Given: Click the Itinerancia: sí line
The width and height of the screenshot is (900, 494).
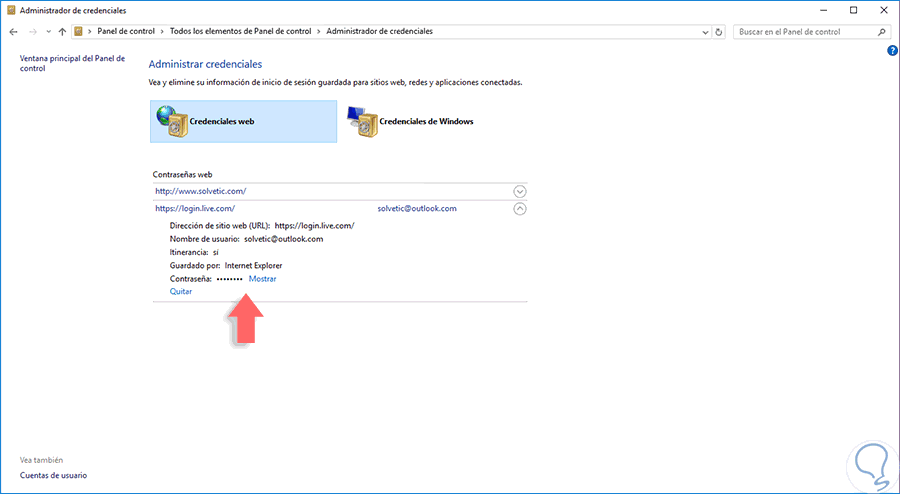Looking at the screenshot, I should pos(195,252).
